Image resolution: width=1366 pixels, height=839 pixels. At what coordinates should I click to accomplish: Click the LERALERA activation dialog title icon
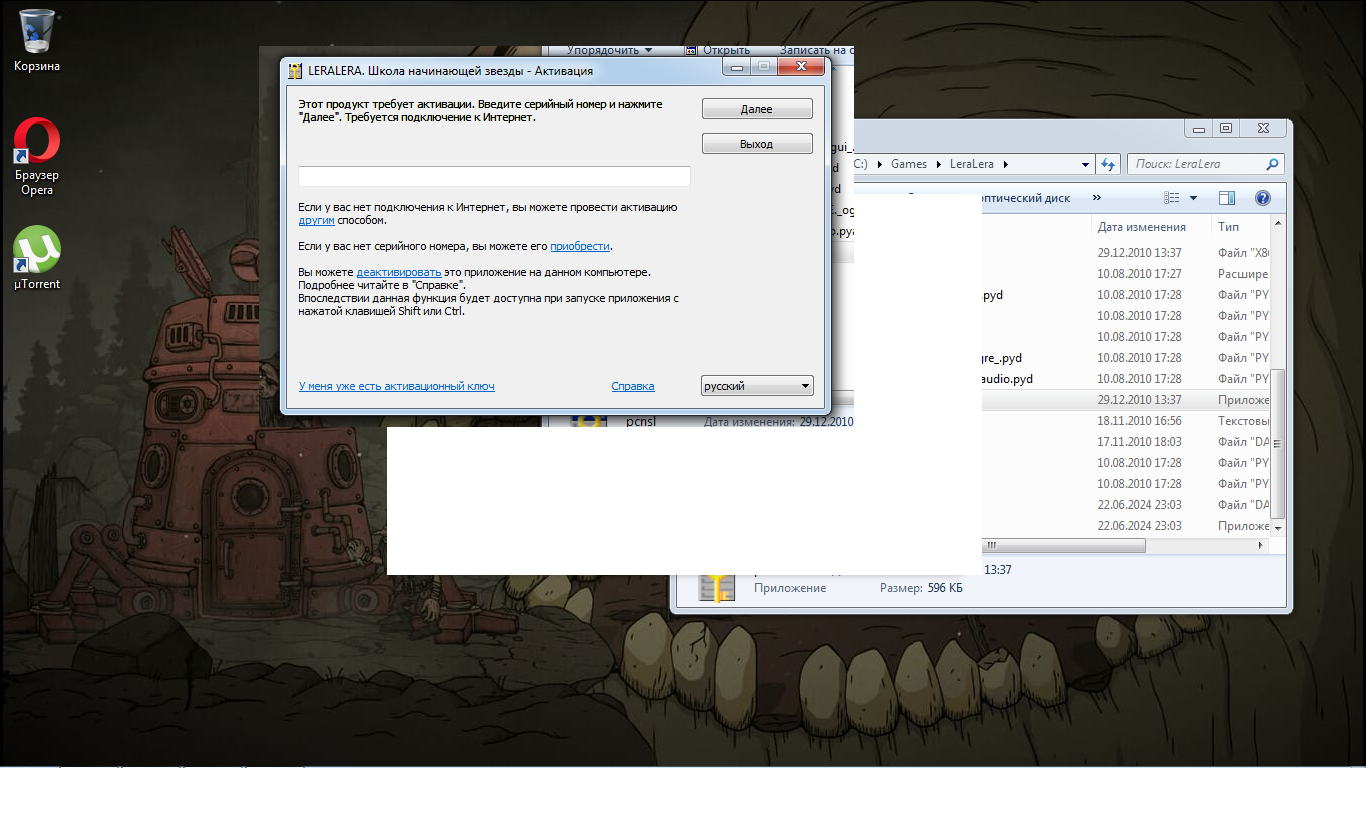[x=295, y=71]
